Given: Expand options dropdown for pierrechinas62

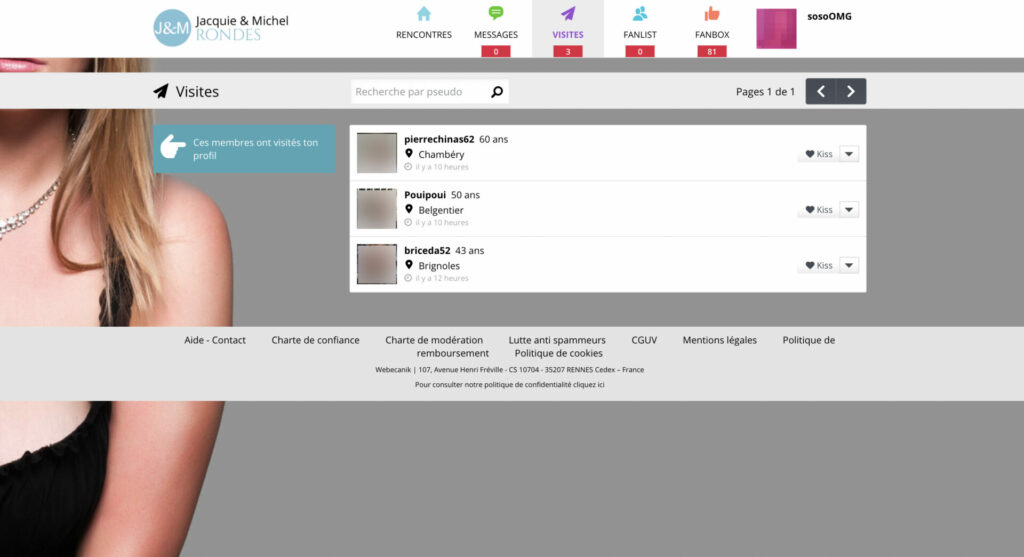Looking at the screenshot, I should 849,154.
